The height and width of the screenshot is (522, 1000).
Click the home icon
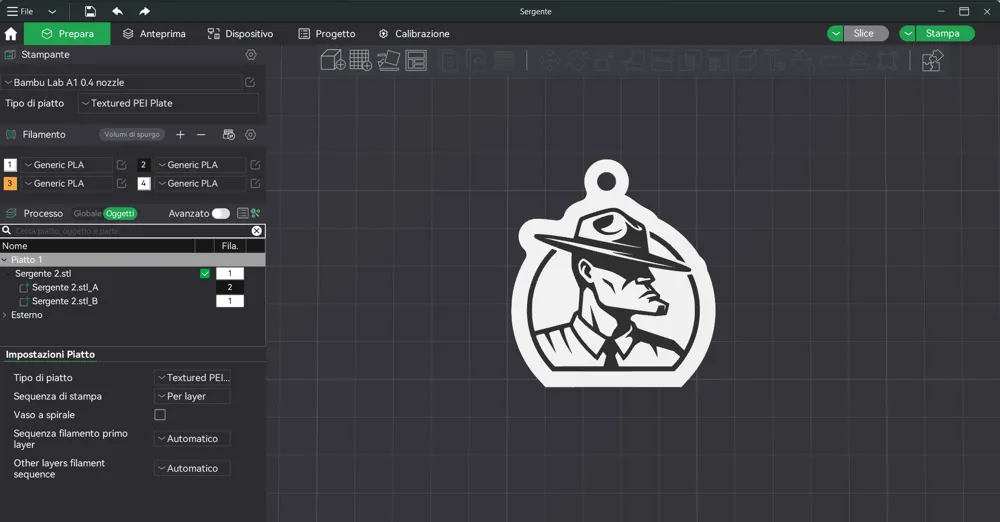(x=11, y=34)
